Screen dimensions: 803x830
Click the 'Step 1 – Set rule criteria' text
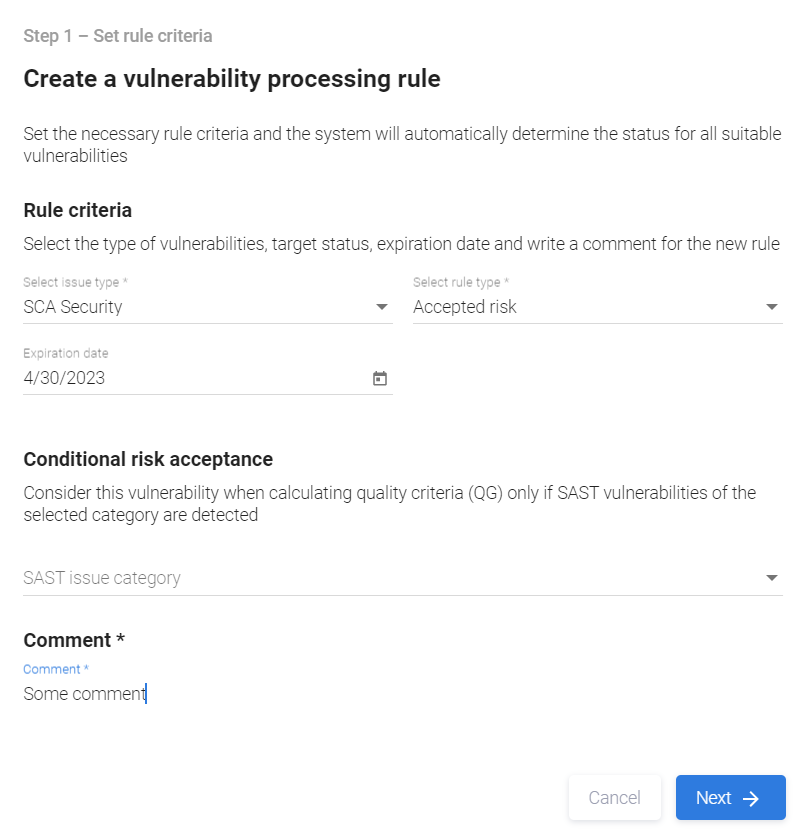(x=118, y=36)
